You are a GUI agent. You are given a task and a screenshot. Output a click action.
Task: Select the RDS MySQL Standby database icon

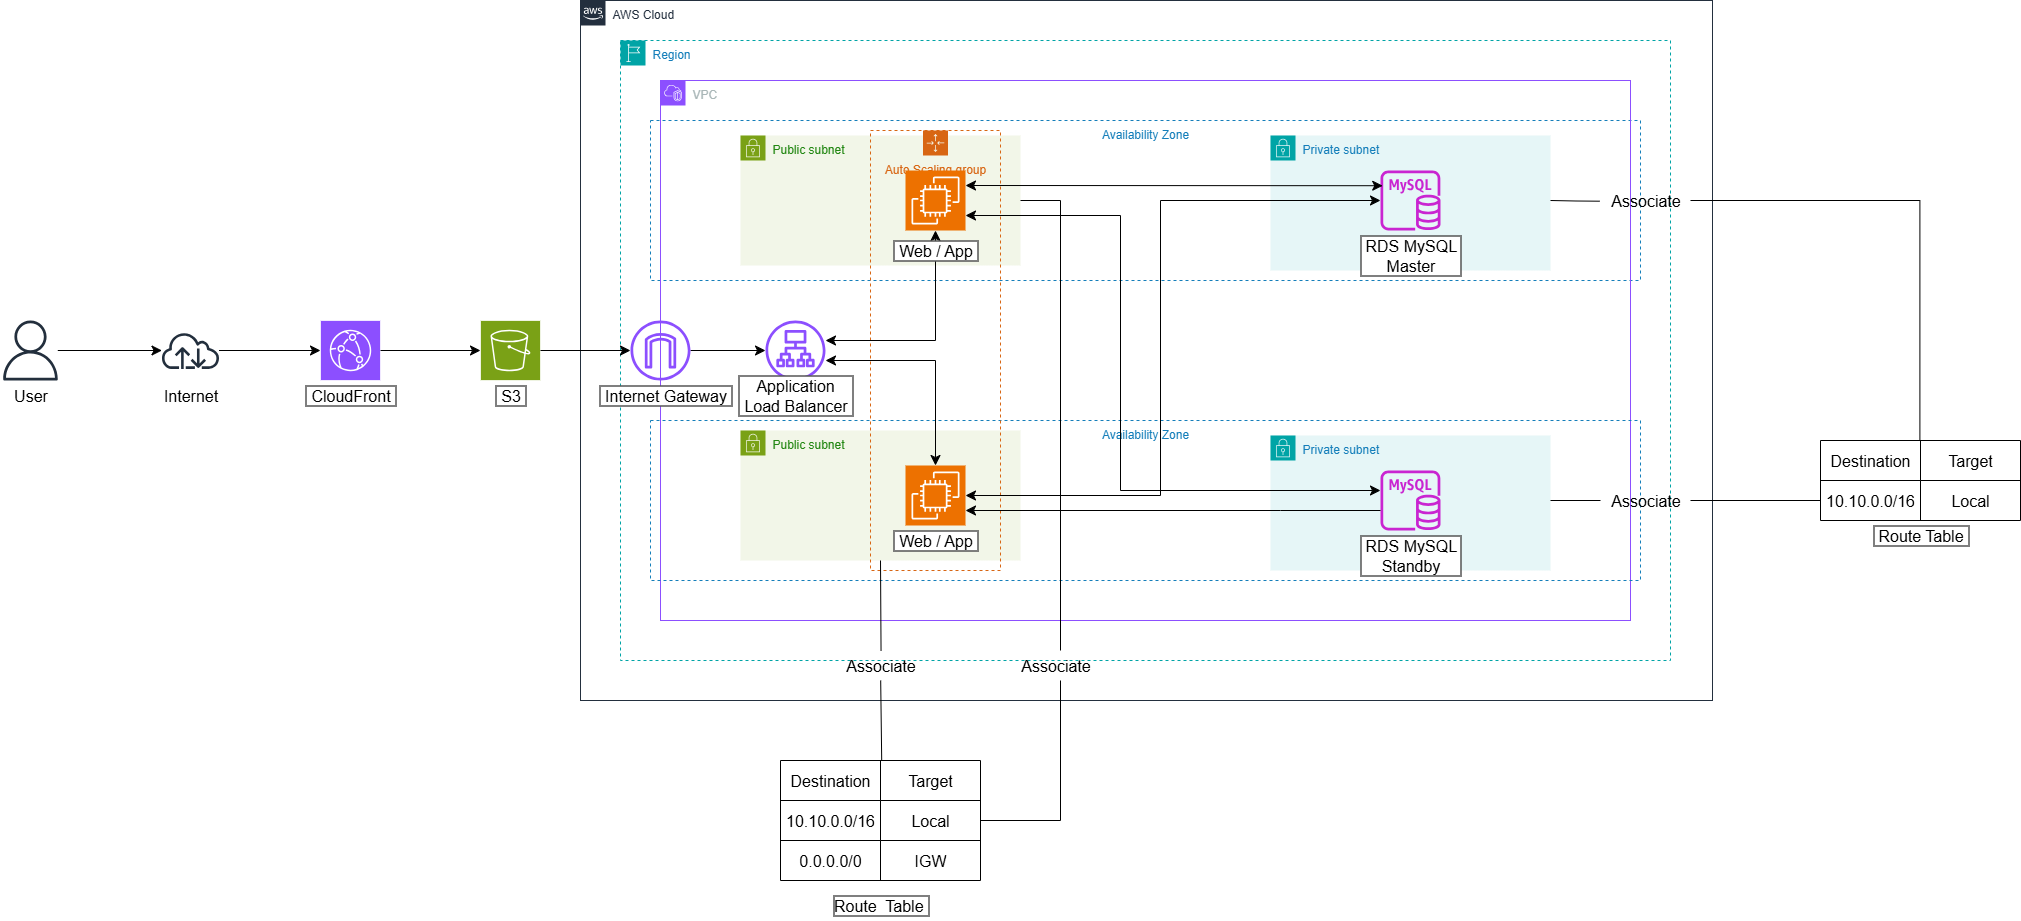pos(1410,500)
